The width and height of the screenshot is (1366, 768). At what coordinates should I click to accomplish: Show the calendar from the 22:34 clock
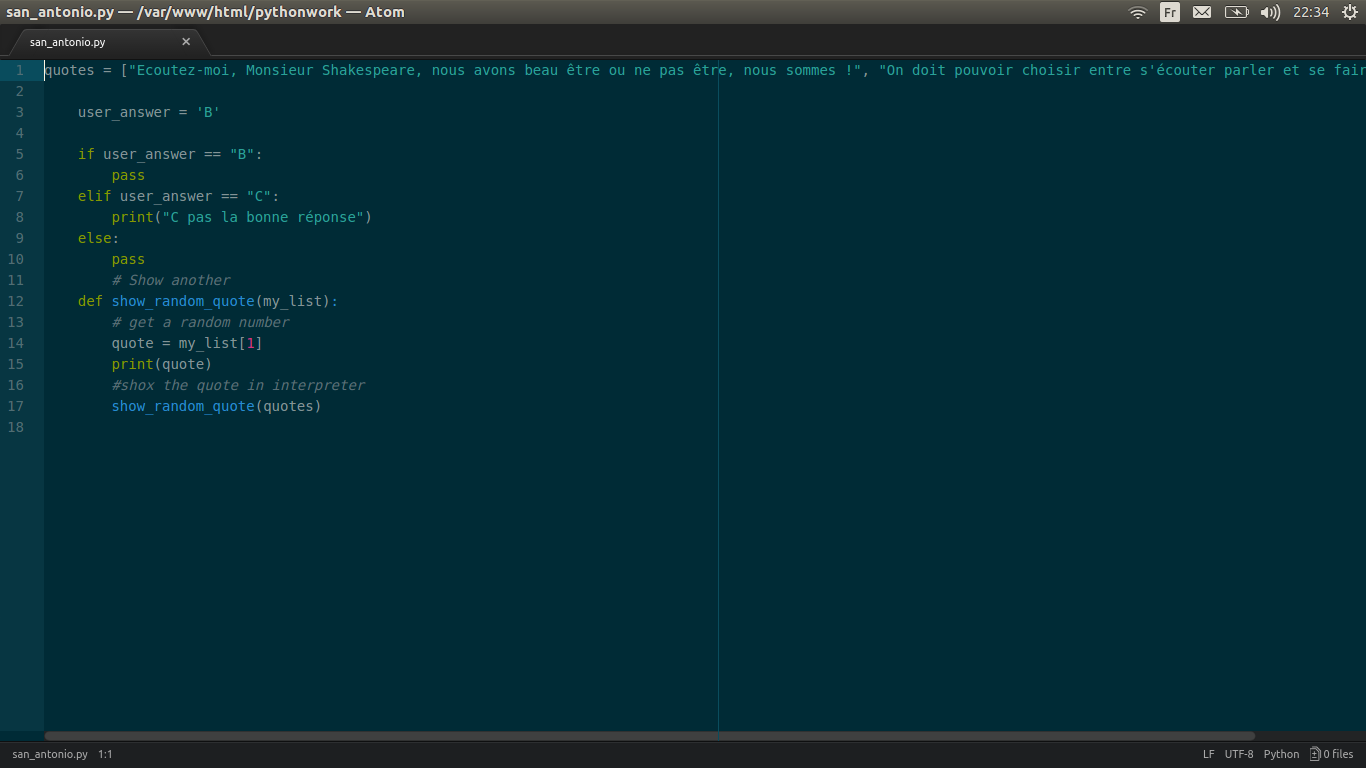1310,12
